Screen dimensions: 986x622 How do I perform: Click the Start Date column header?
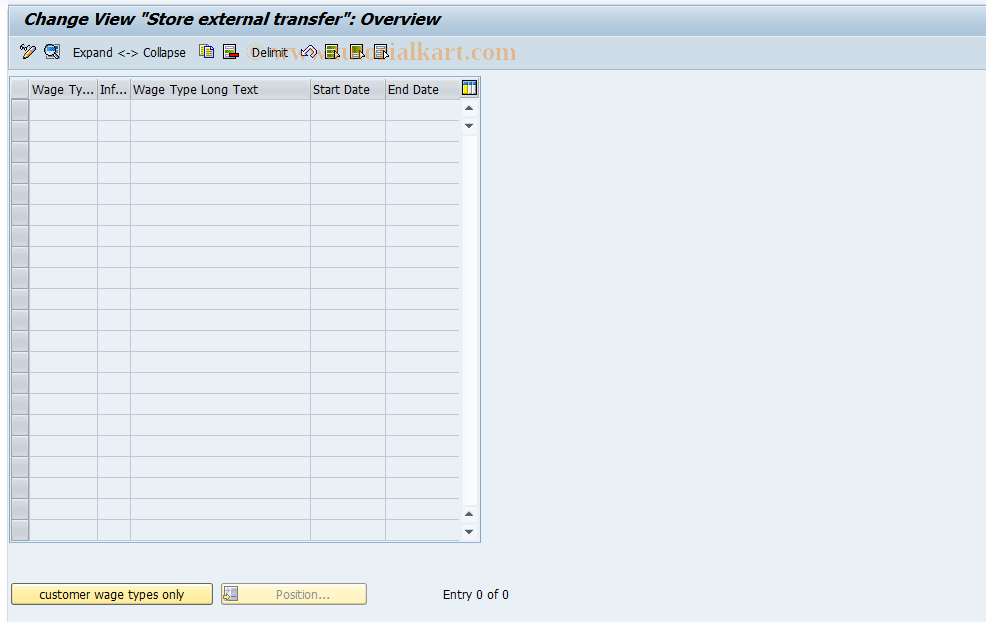(x=348, y=89)
